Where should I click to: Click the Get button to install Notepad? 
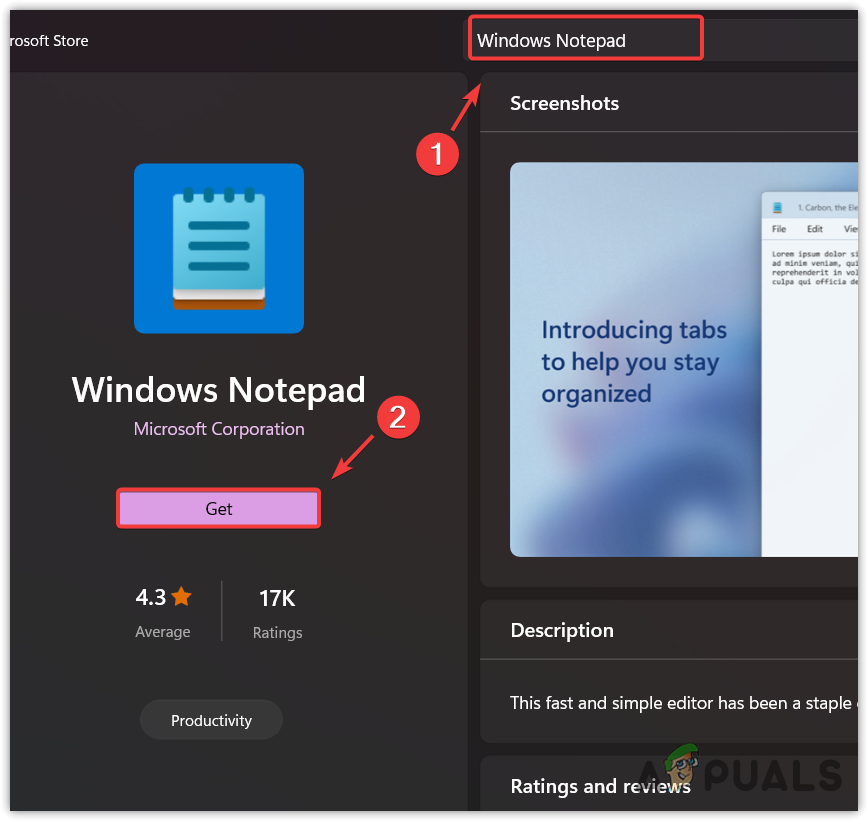pos(219,508)
